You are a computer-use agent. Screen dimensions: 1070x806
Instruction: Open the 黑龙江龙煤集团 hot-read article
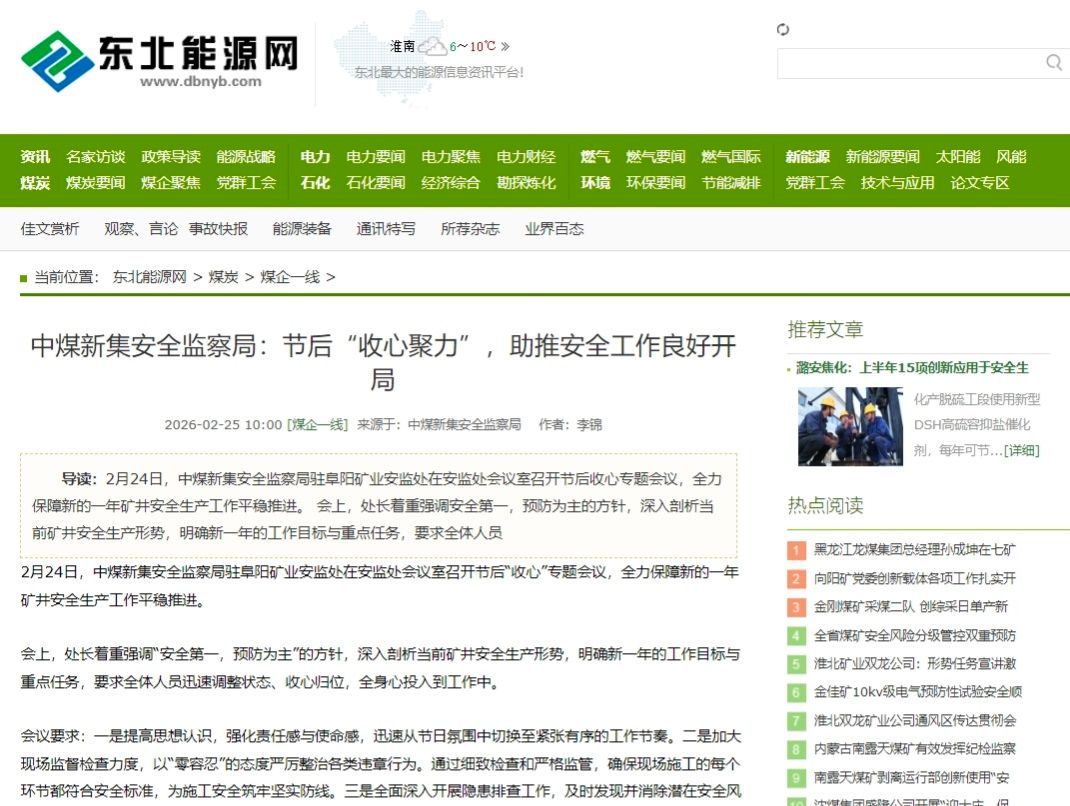coord(914,550)
